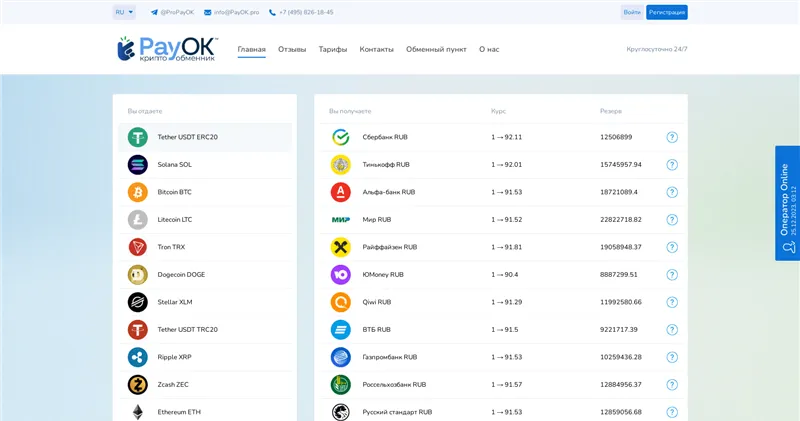The image size is (800, 421).
Task: Click the help icon for Сбербанк RUB
Action: tap(672, 137)
